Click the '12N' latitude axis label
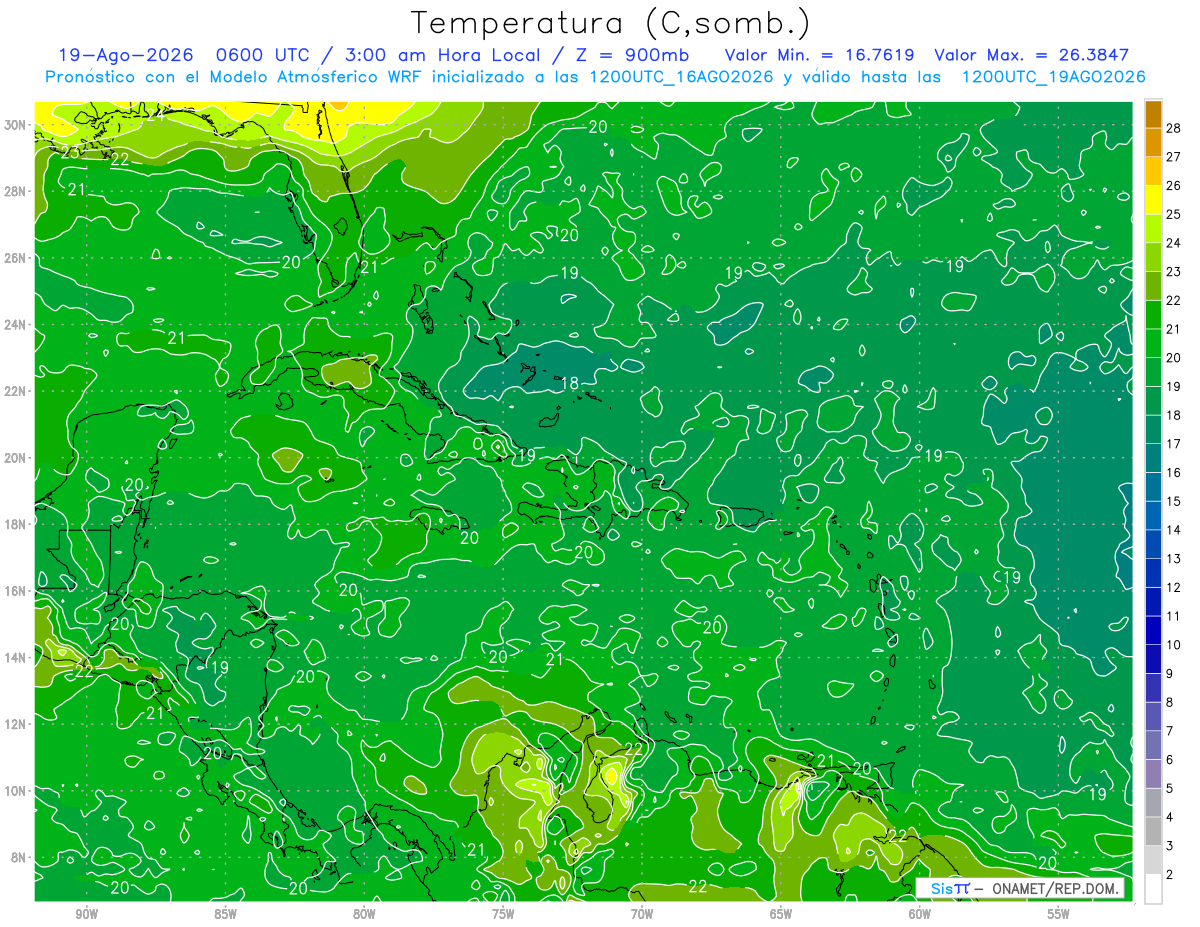Image resolution: width=1200 pixels, height=927 pixels. pos(14,724)
